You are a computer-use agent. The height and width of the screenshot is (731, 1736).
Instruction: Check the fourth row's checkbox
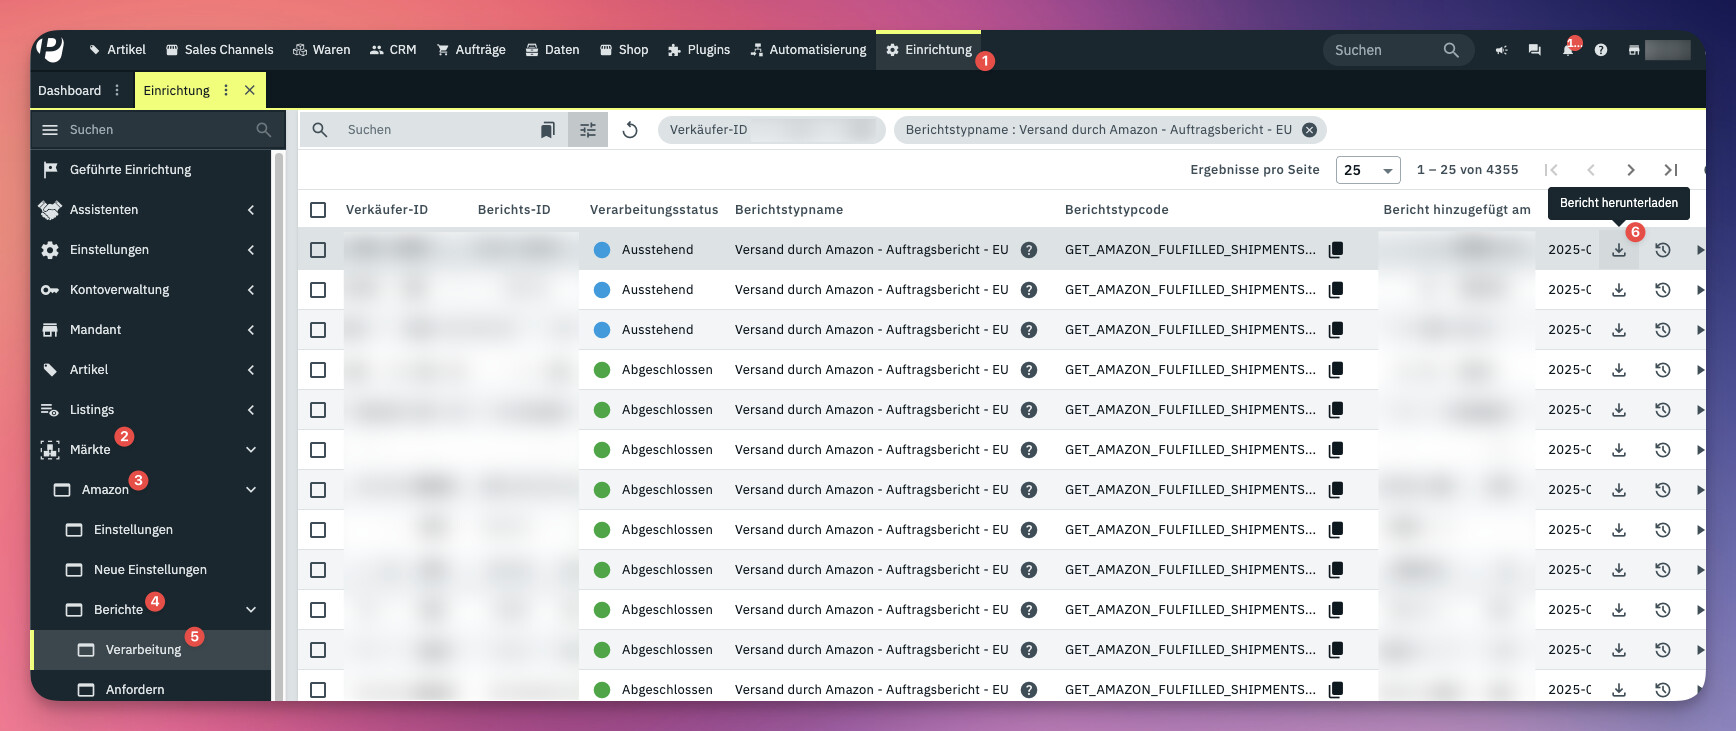click(318, 370)
